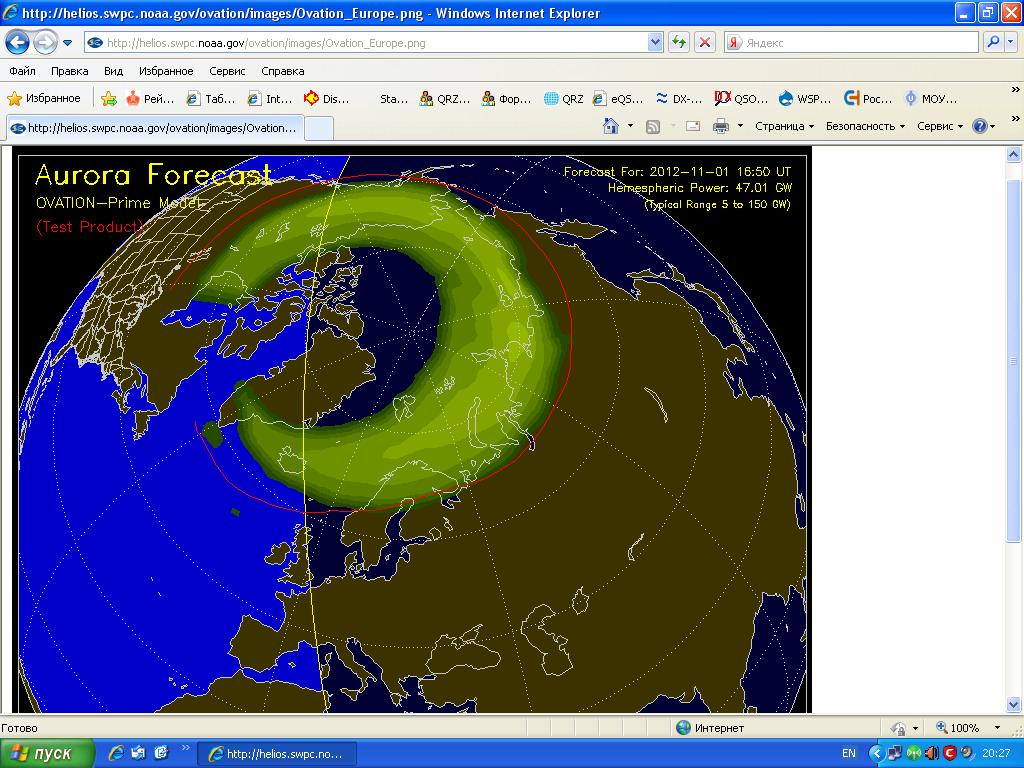Go back using the Back arrow button

point(17,43)
